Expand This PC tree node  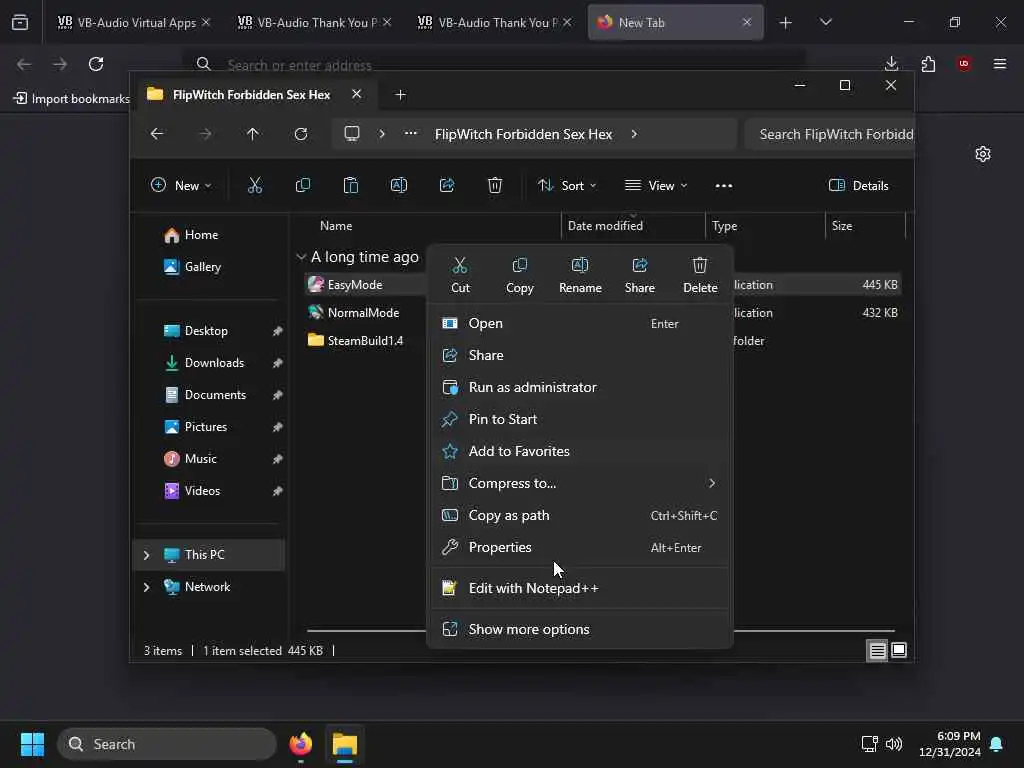(146, 555)
